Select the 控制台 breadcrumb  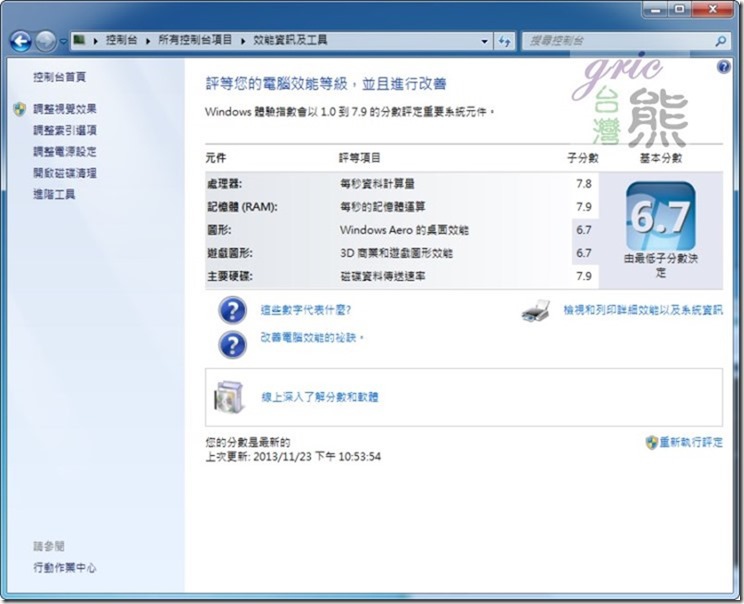(x=121, y=40)
